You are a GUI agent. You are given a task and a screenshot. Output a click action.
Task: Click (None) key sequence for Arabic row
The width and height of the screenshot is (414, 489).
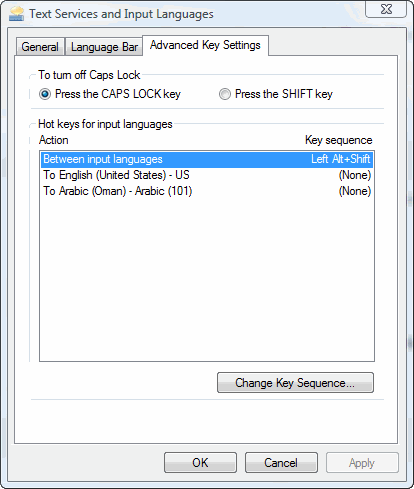(x=355, y=191)
